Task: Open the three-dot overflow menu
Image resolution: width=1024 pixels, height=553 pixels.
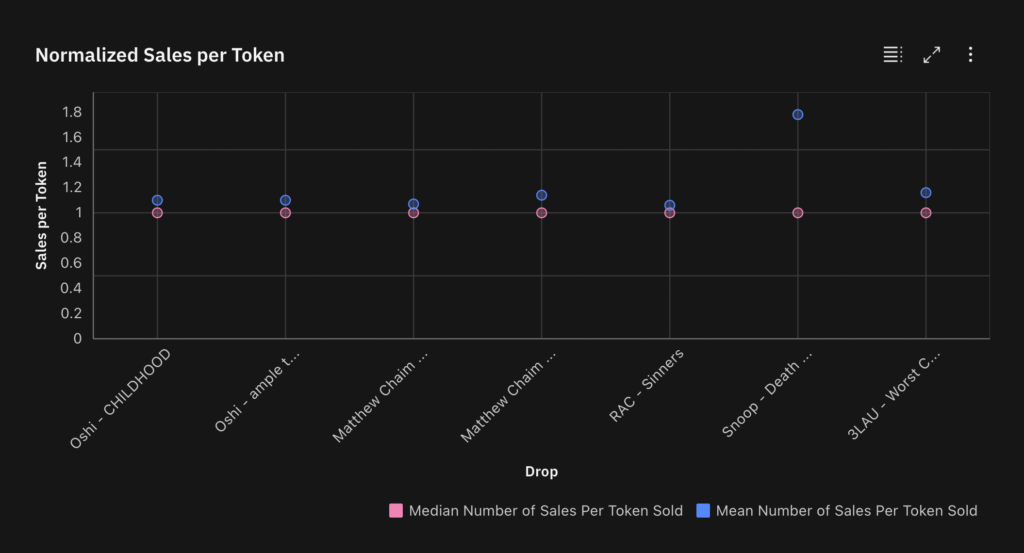Action: tap(970, 55)
